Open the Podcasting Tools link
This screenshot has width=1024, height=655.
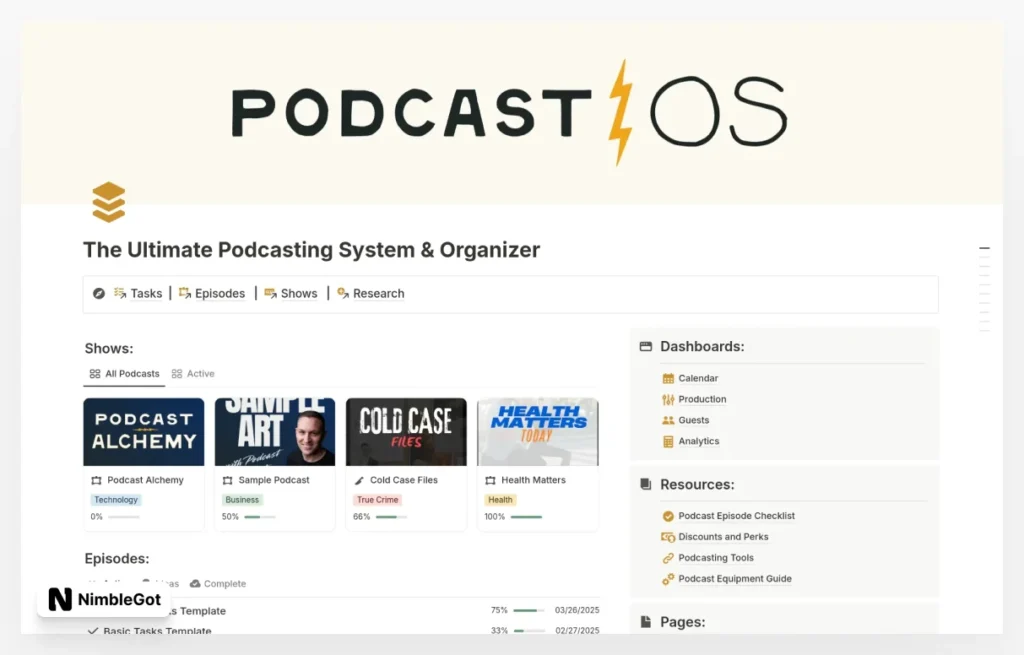(716, 558)
